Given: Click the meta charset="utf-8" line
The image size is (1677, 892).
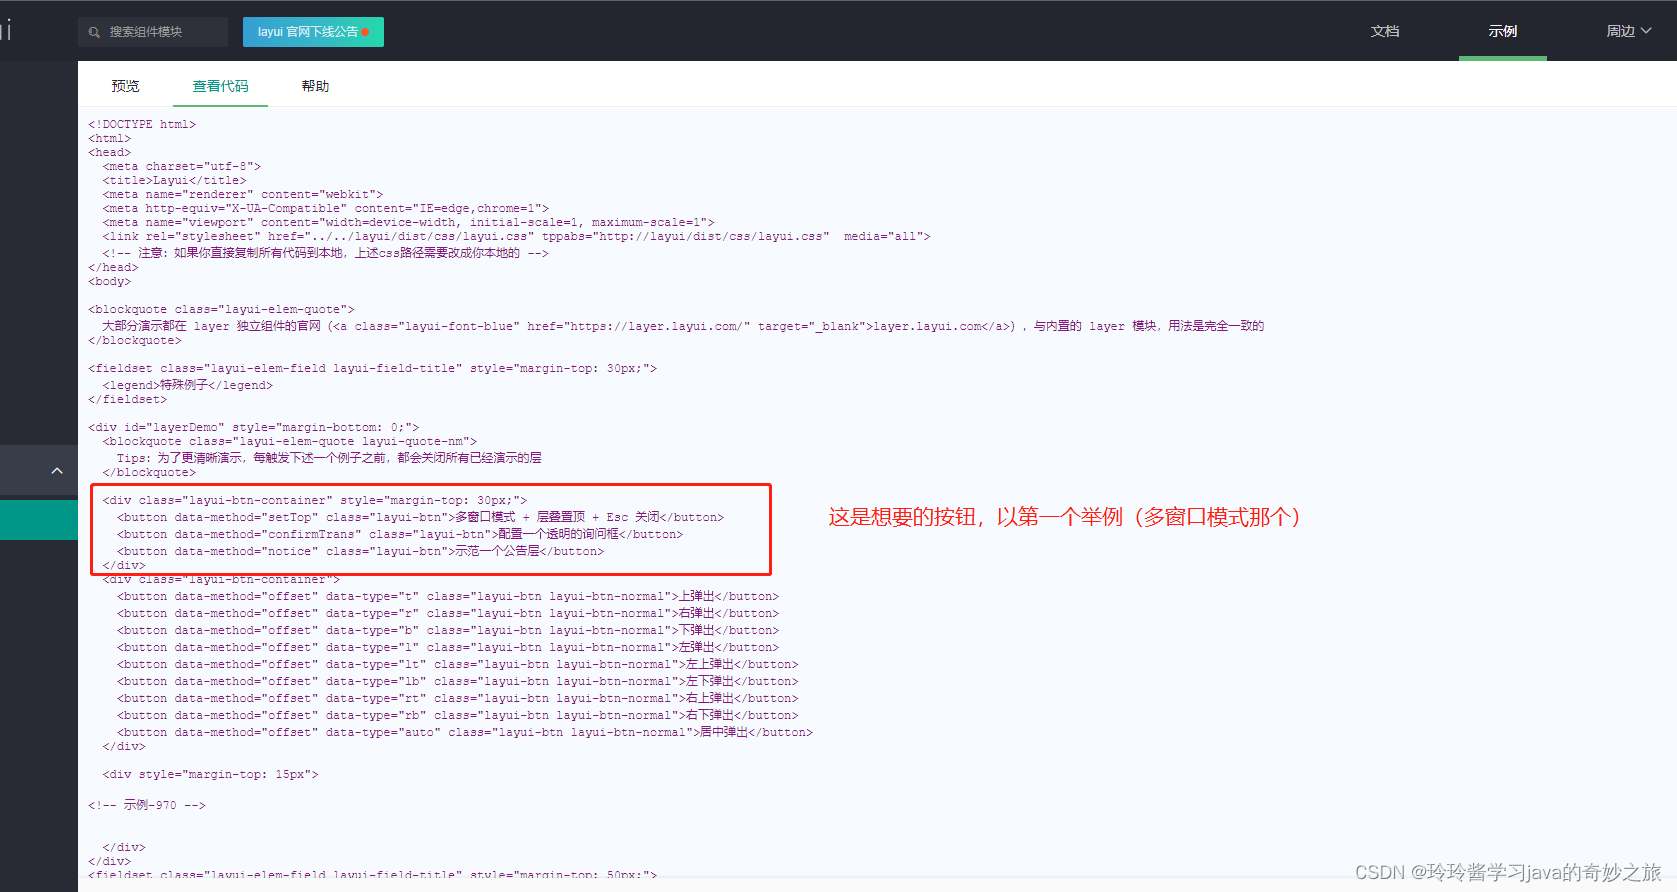Looking at the screenshot, I should (181, 166).
